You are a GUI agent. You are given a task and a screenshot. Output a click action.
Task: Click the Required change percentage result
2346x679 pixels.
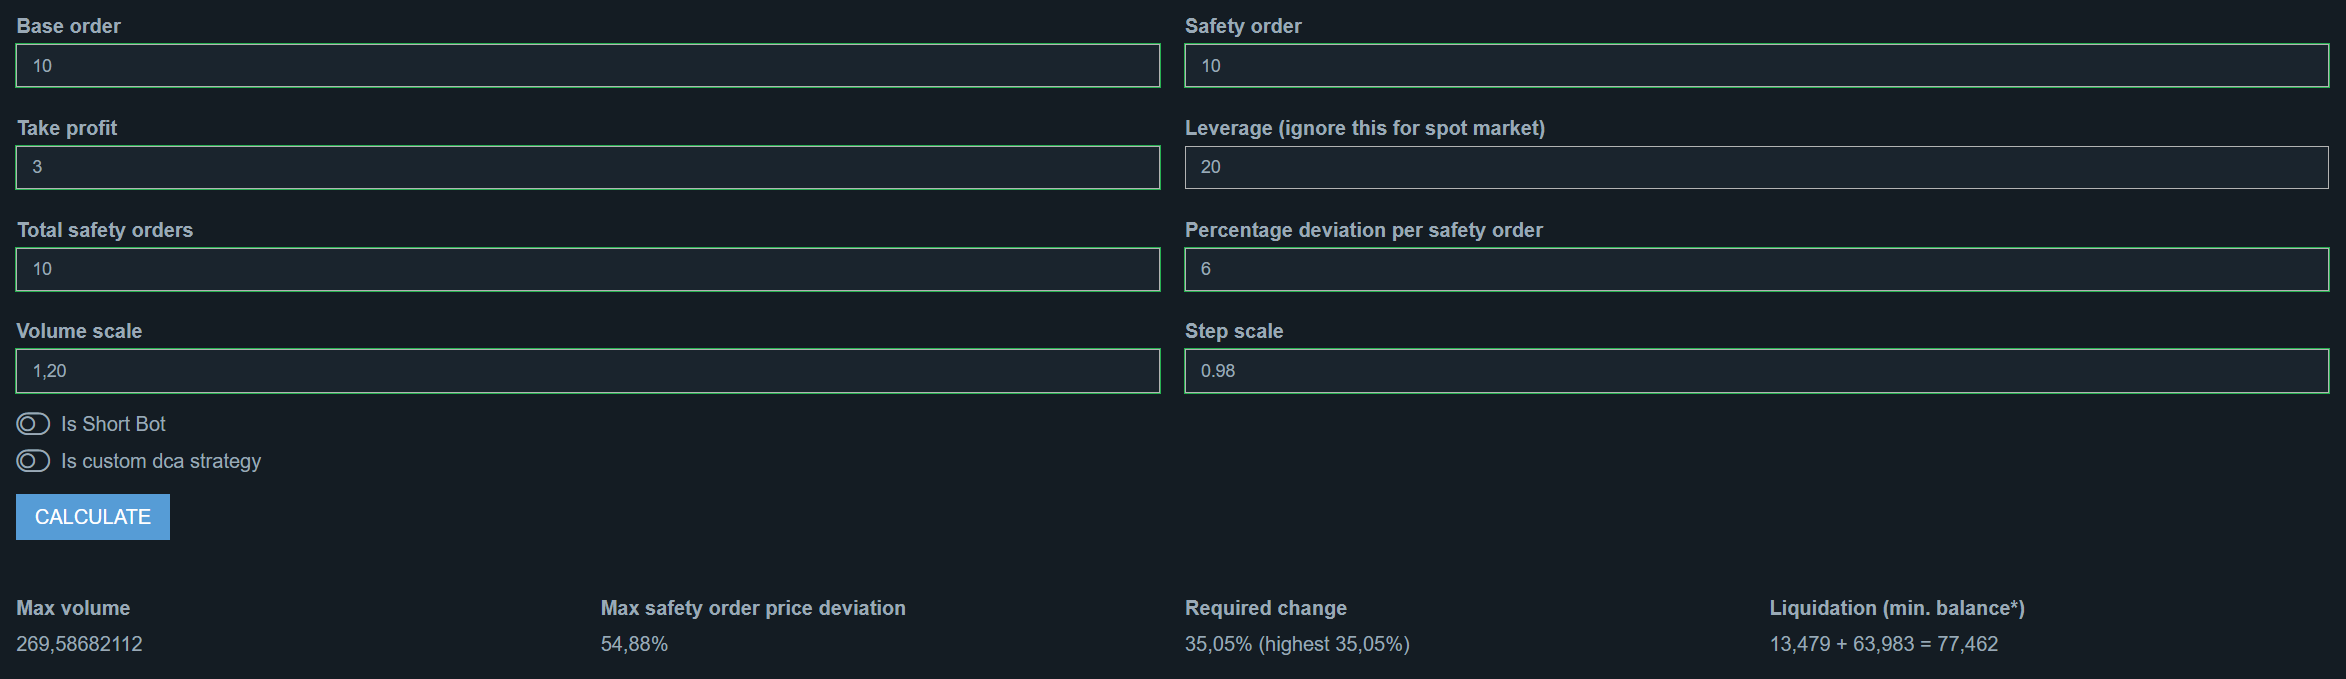click(1297, 644)
